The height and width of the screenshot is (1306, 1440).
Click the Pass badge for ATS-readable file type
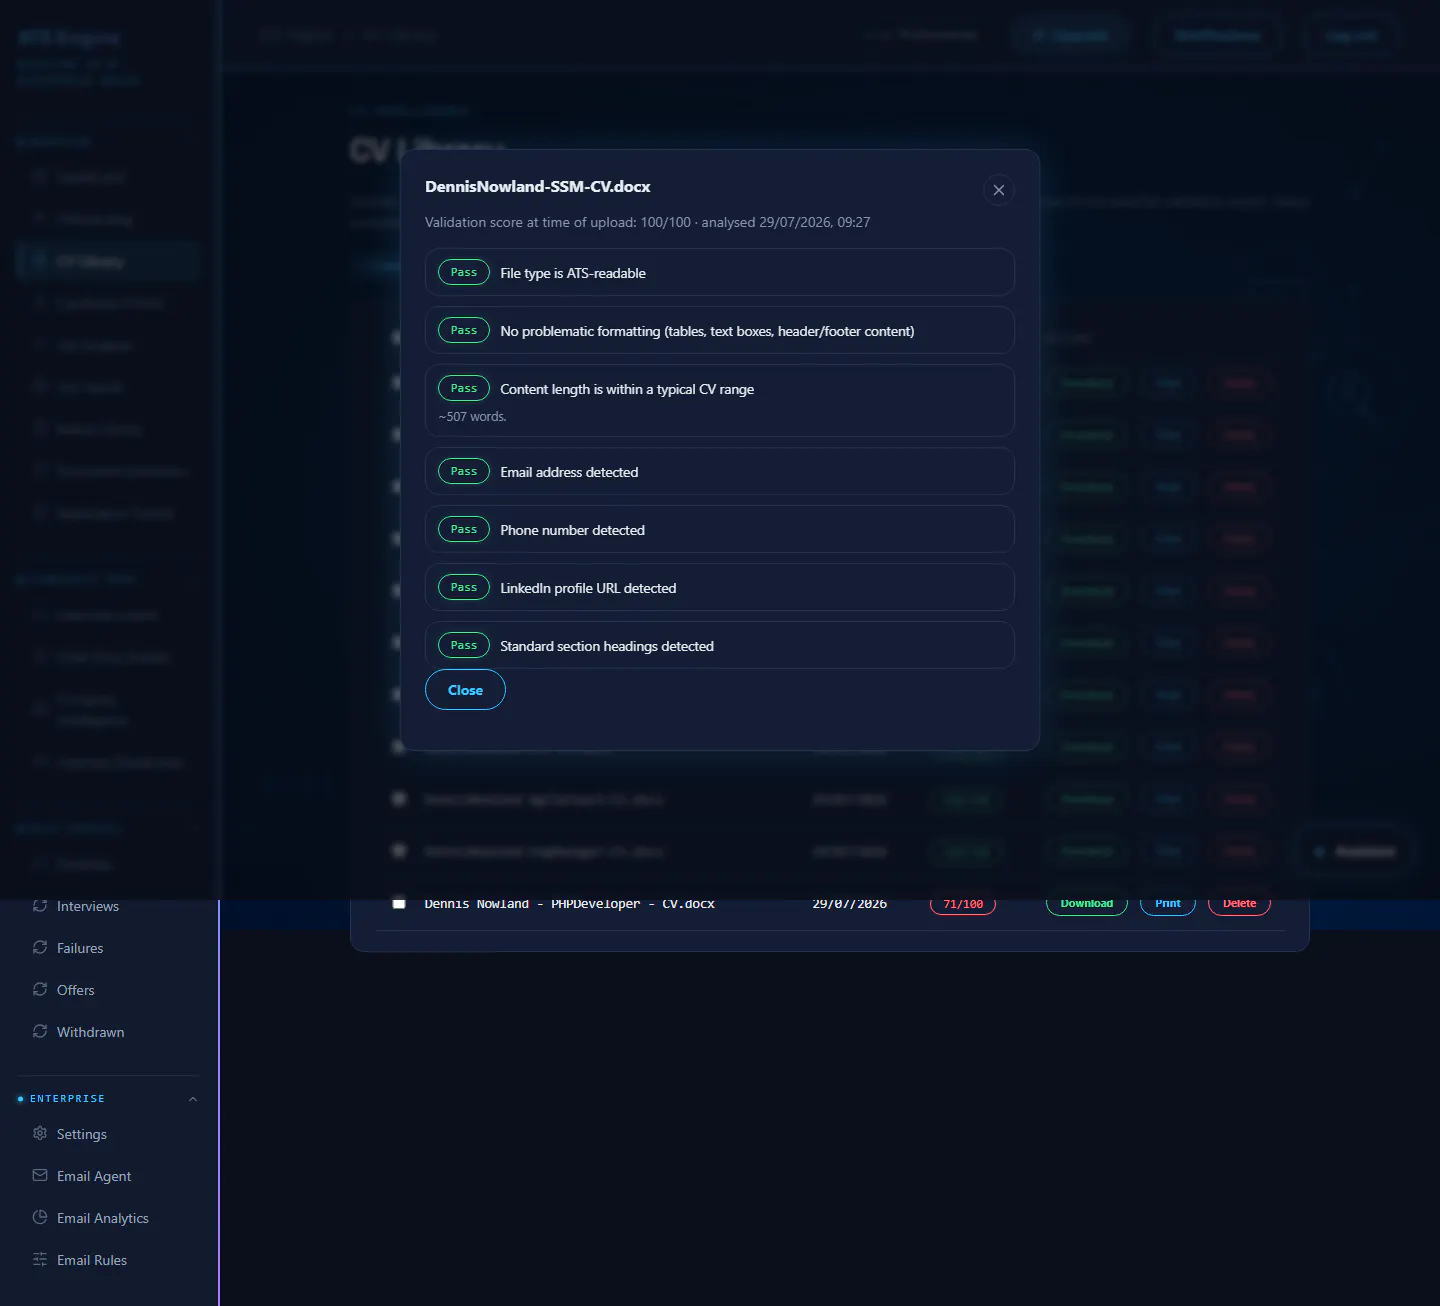464,272
